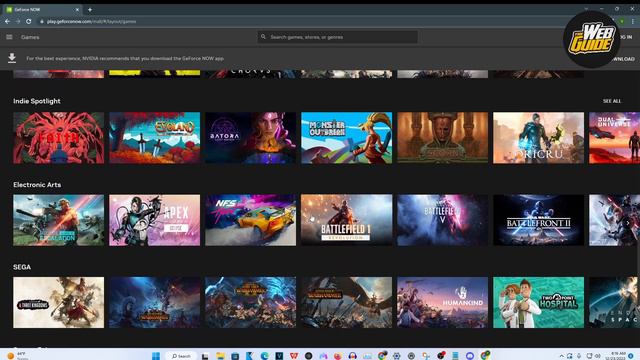Expand Electronic Arts row with right chevron
Screen dimensions: 640x360
click(x=628, y=223)
